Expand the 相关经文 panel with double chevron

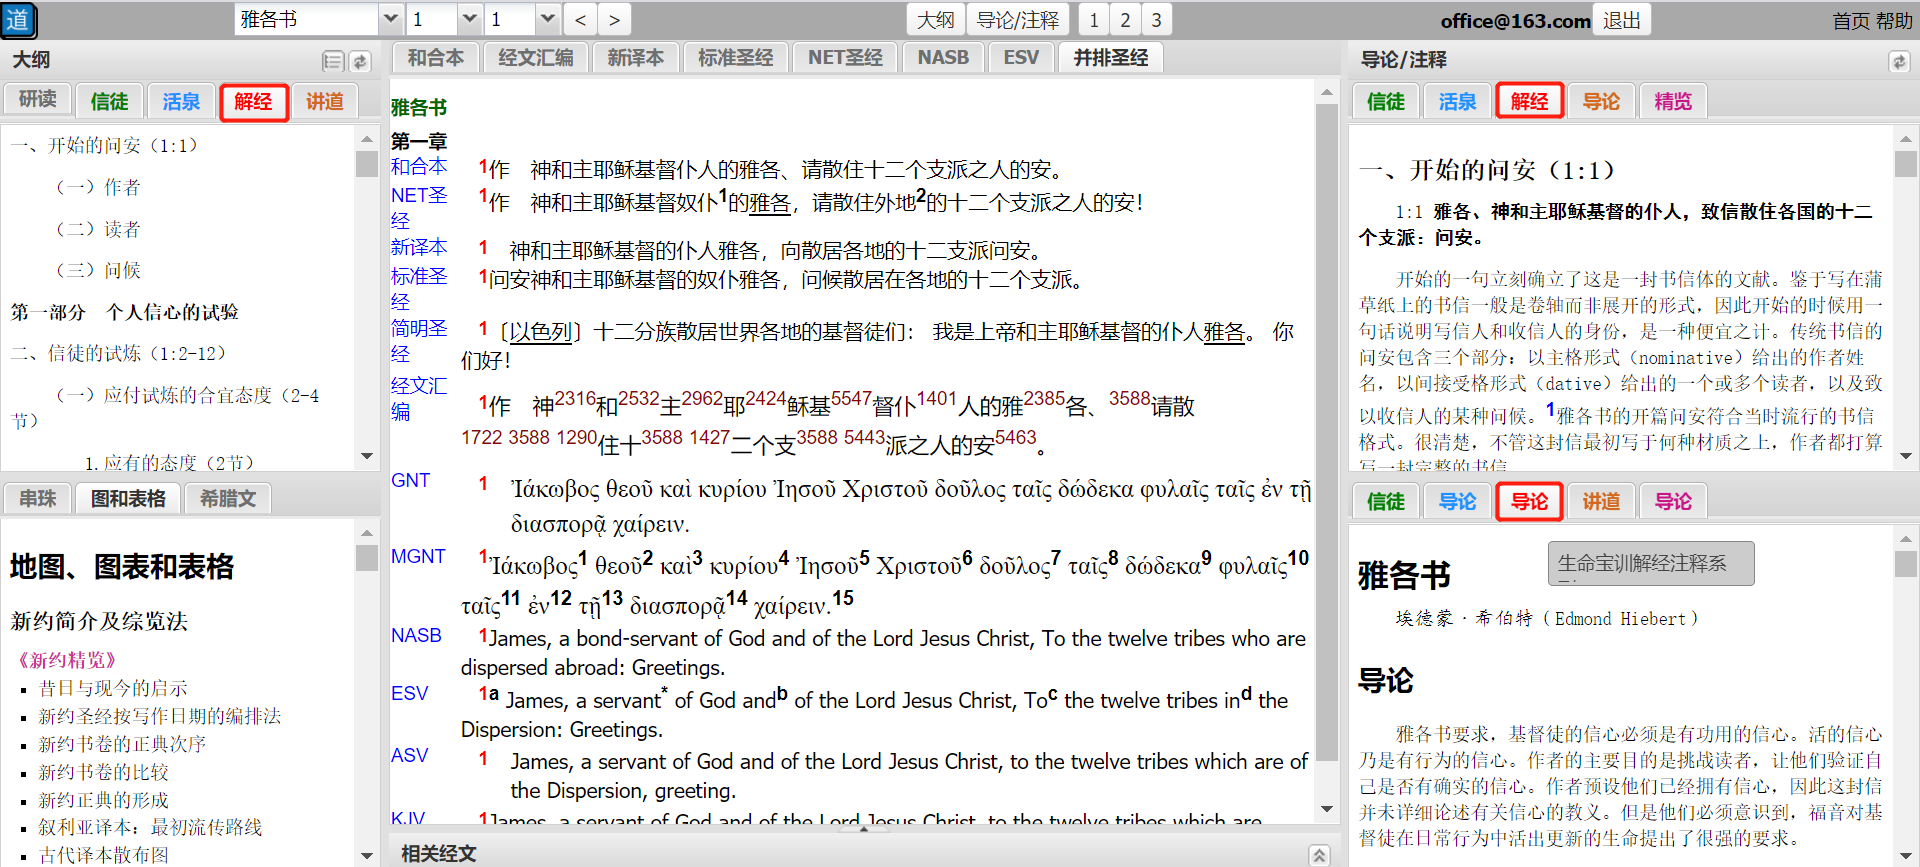click(x=1319, y=855)
